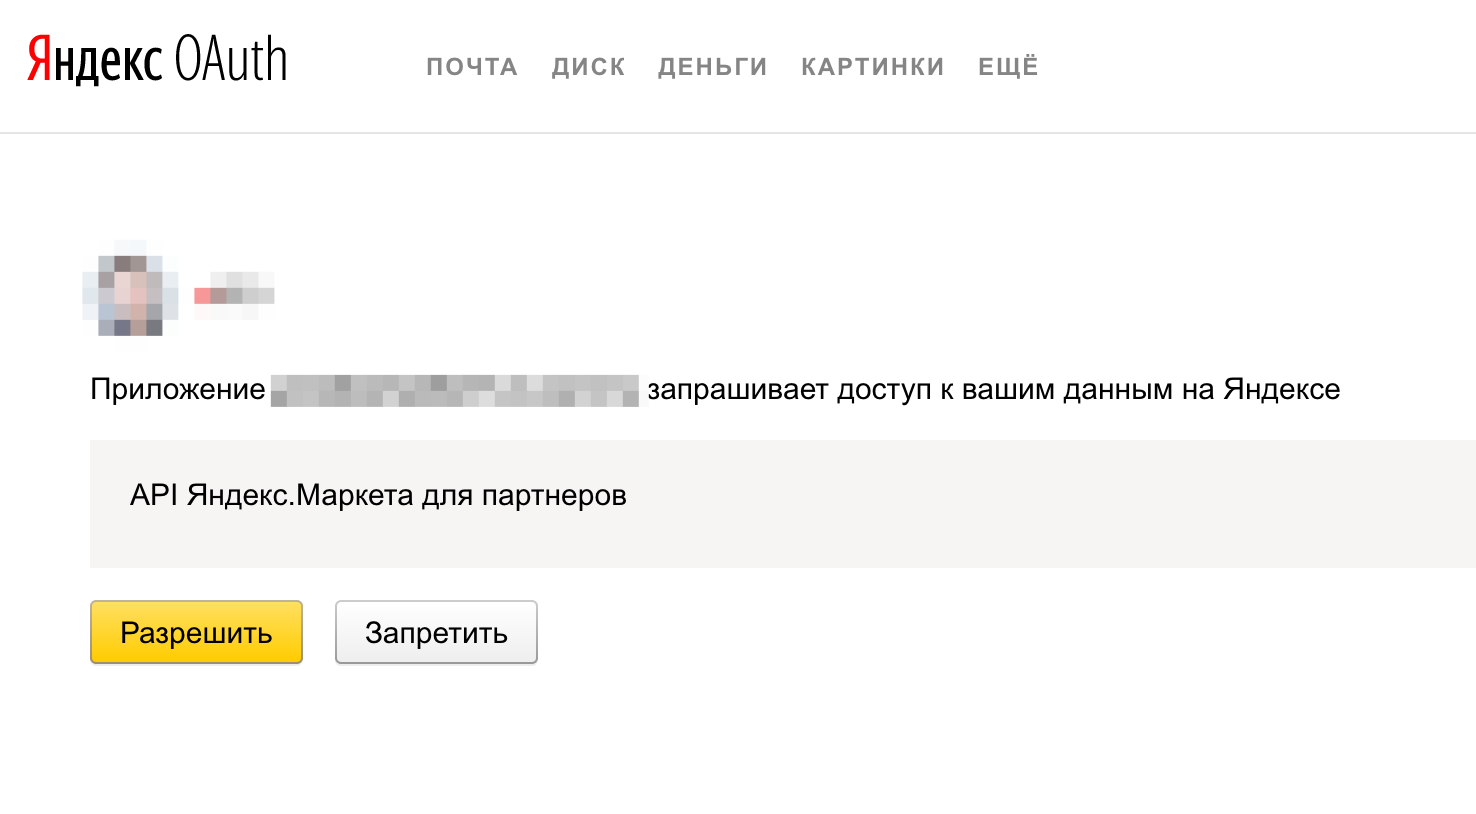1476x814 pixels.
Task: Click the red Яндекс logo
Action: [94, 60]
